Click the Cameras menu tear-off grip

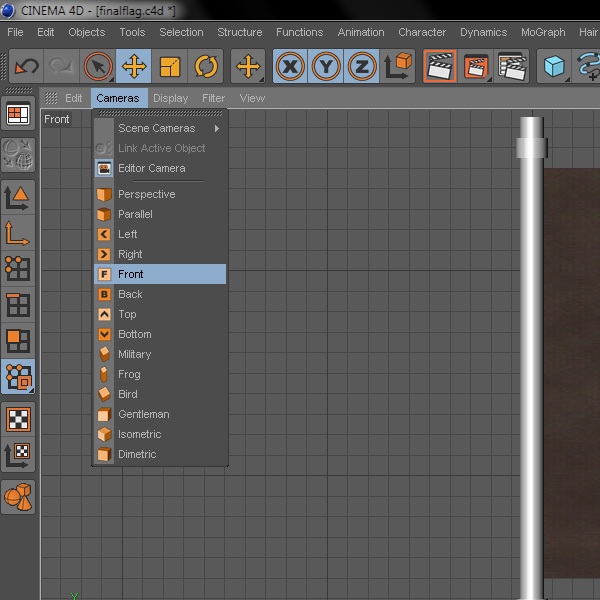pyautogui.click(x=160, y=113)
